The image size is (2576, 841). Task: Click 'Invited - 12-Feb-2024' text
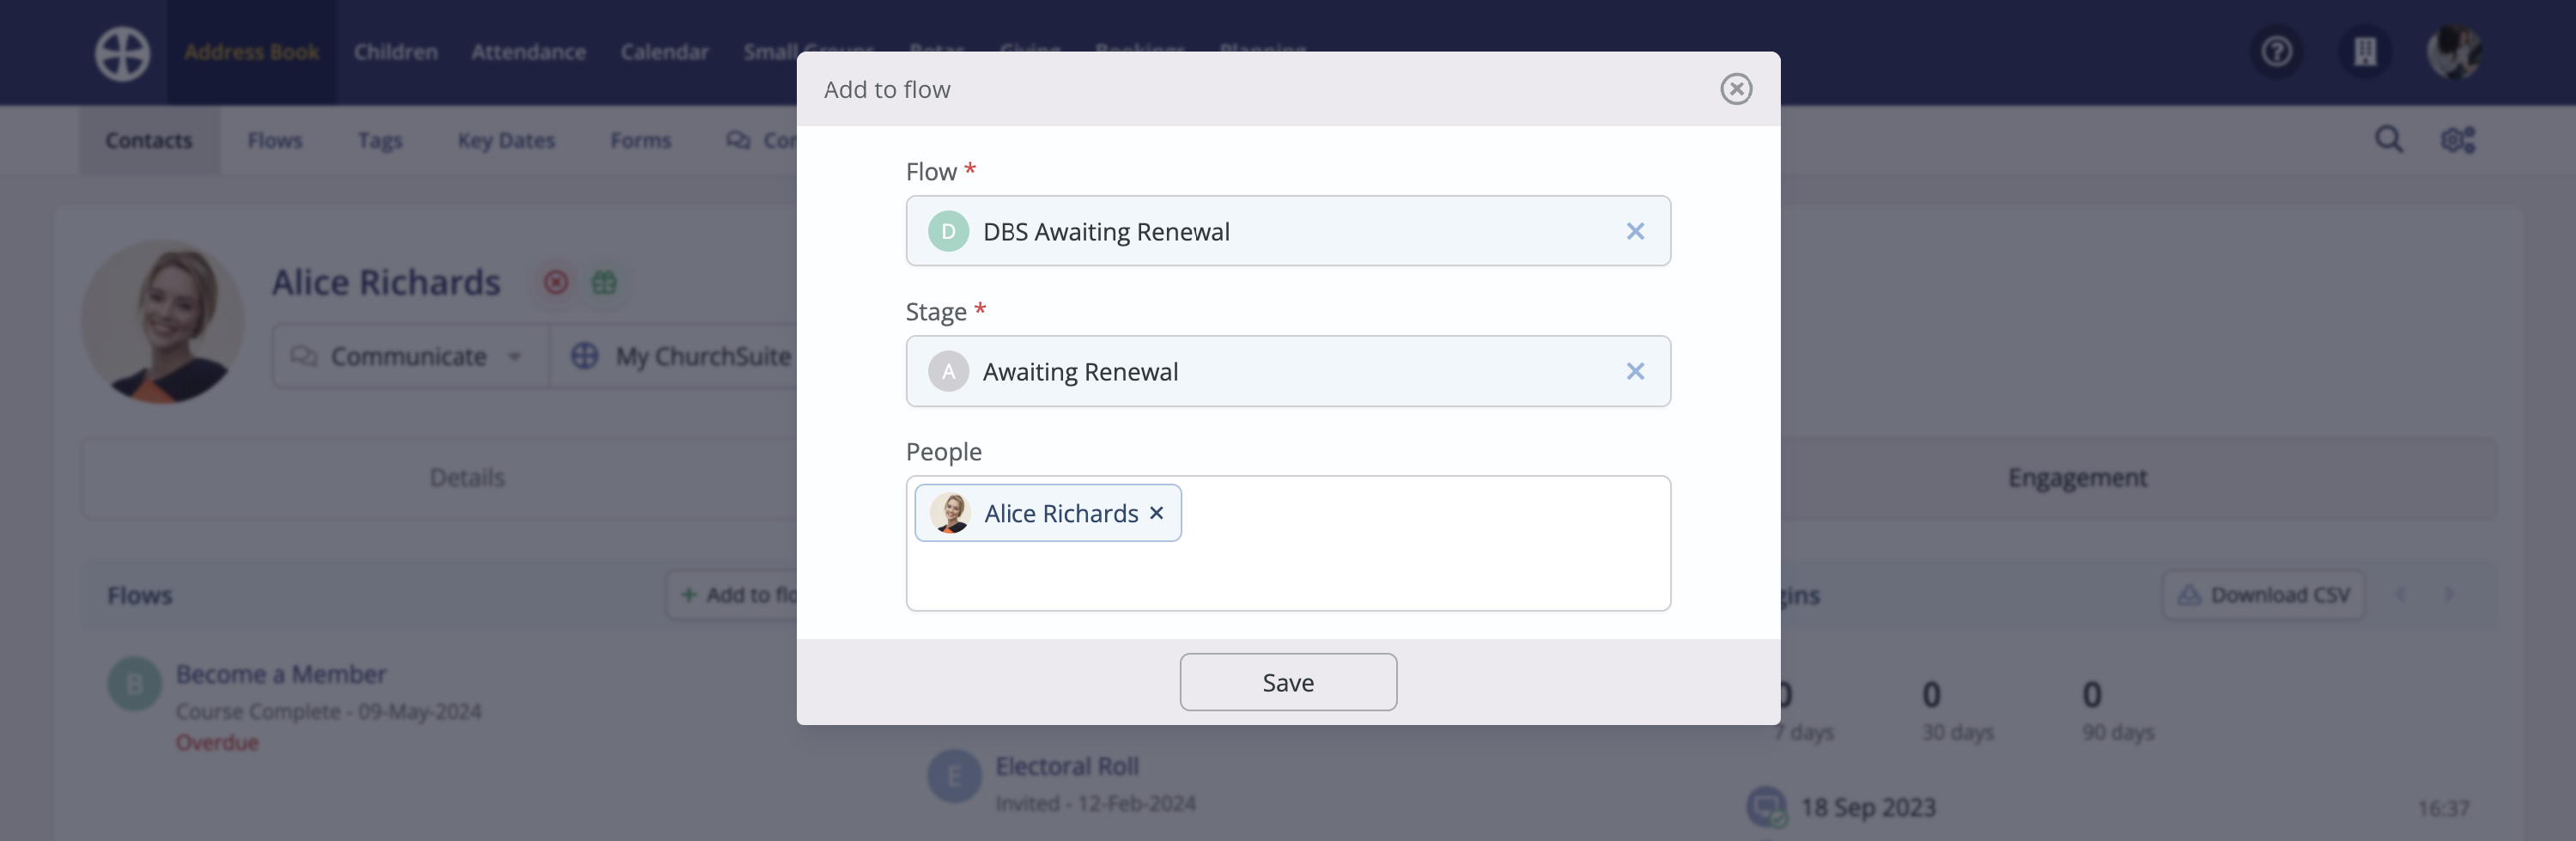click(x=1095, y=804)
